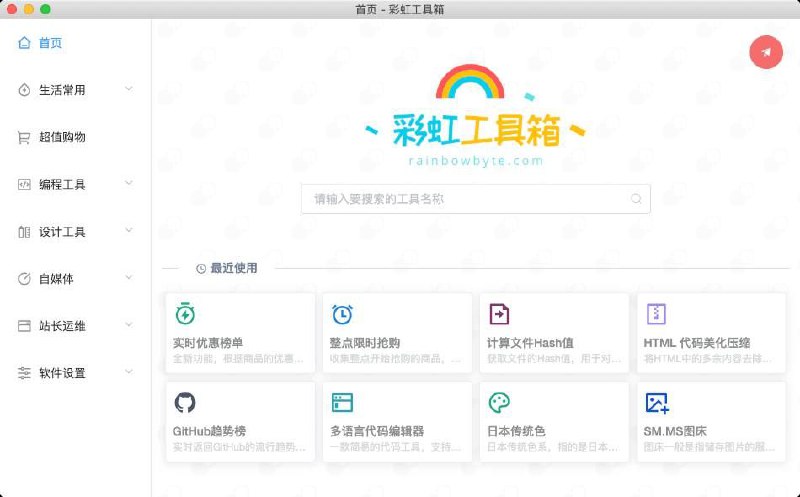
Task: Click the 最近使用 section heading
Action: [x=234, y=268]
